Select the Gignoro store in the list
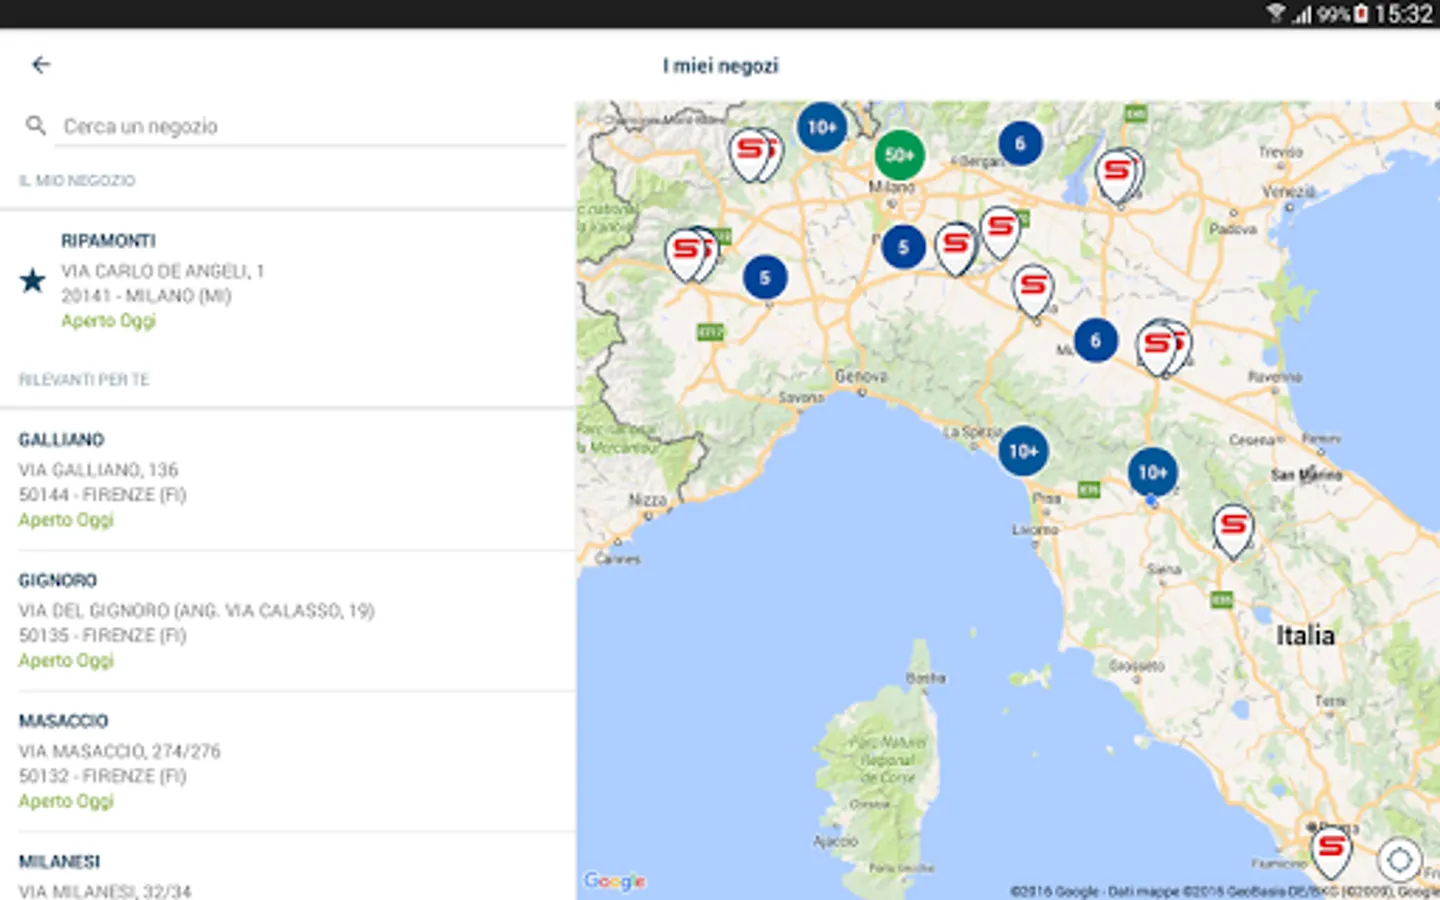Screen dimensions: 1440x900 [x=288, y=620]
